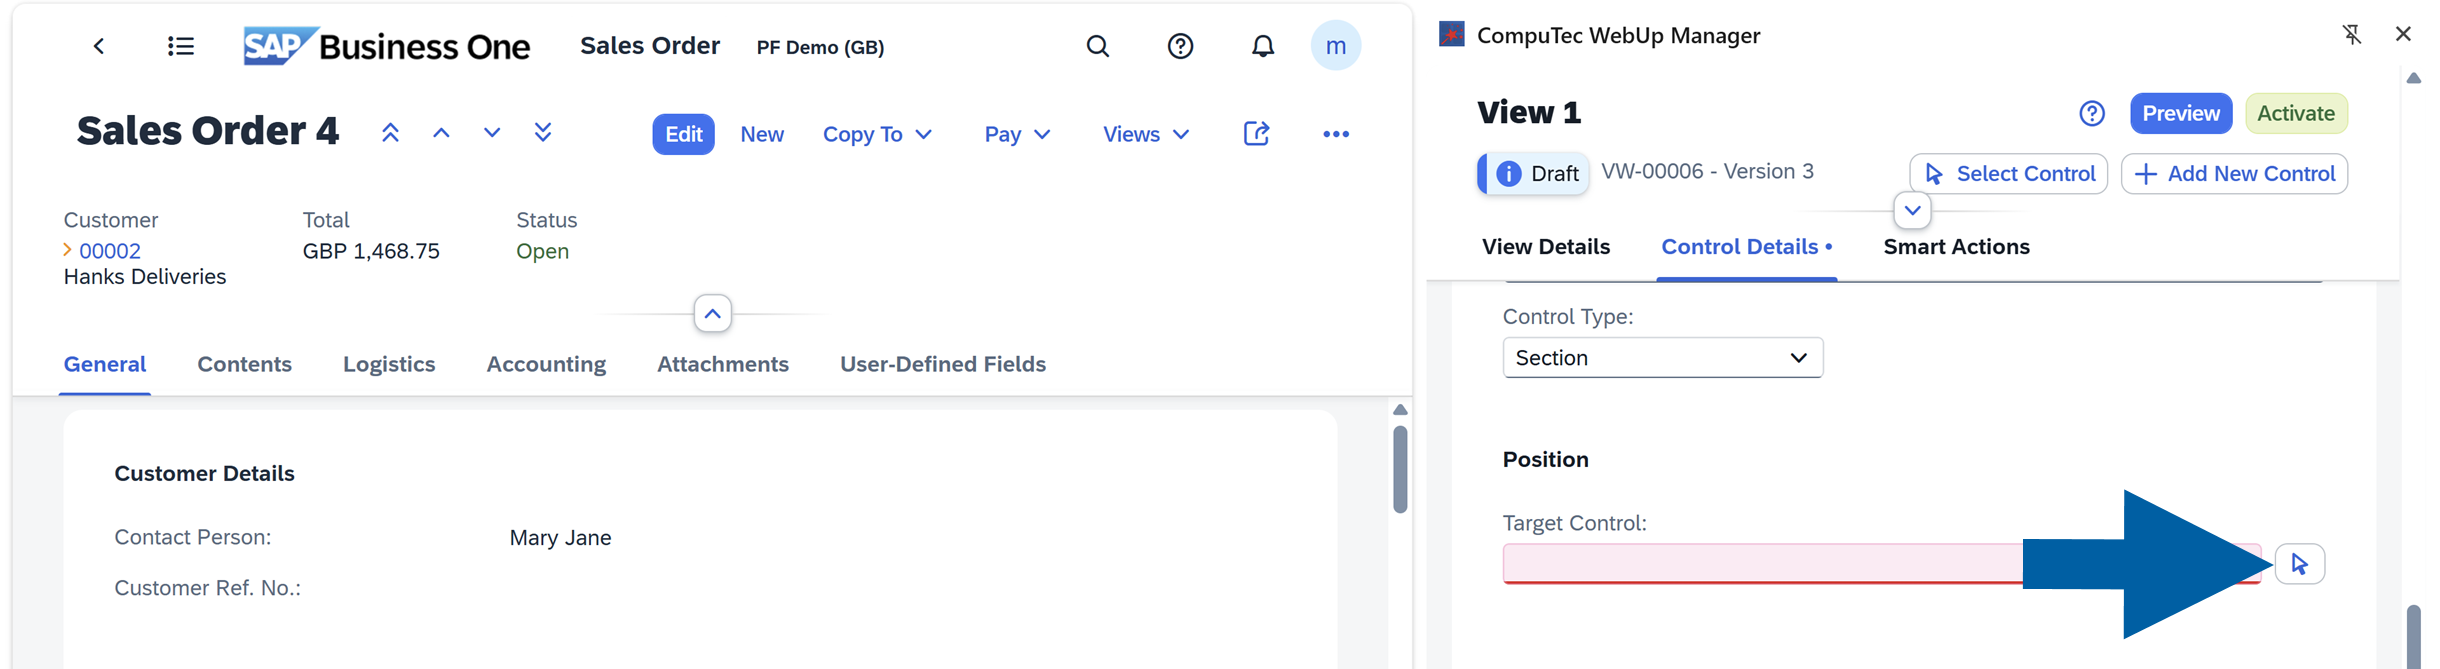Switch to the Attachments tab
The image size is (2440, 669).
723,364
